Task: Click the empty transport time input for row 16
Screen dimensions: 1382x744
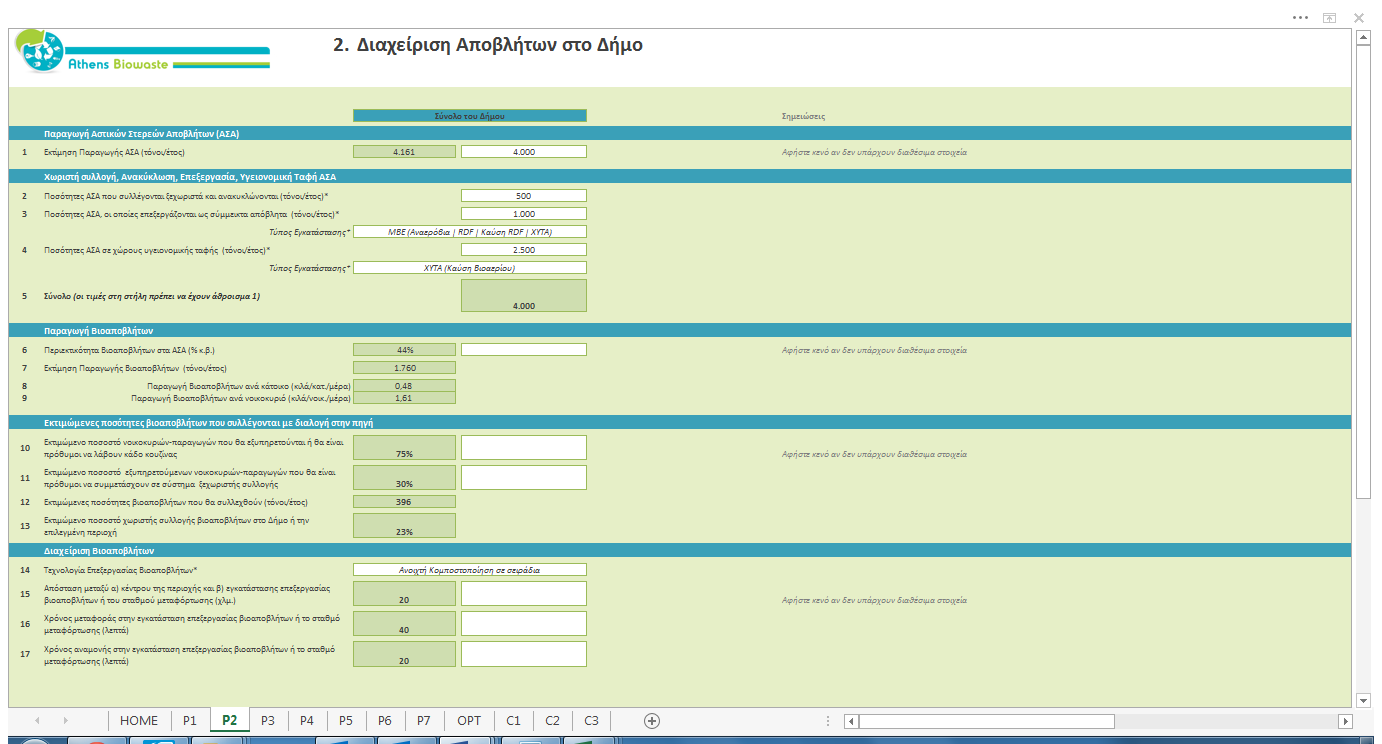Action: [524, 624]
